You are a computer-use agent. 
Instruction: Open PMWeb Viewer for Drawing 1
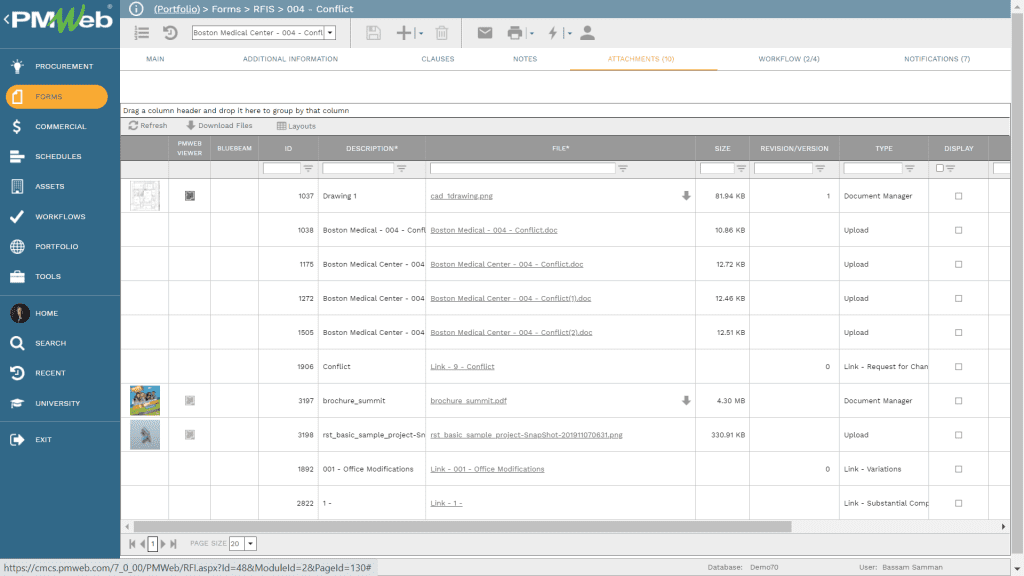click(189, 196)
